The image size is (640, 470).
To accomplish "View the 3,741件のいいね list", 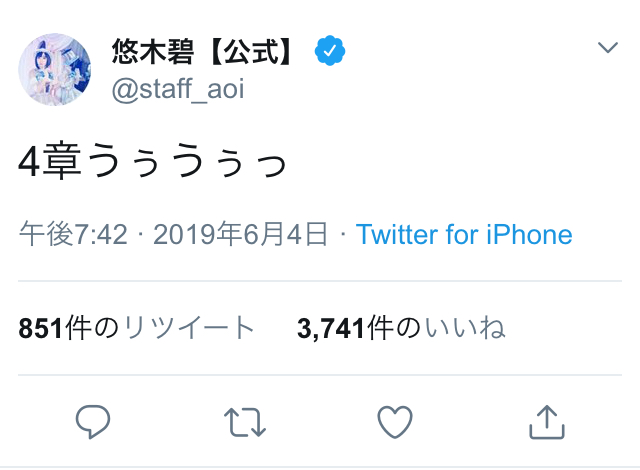I will (x=400, y=327).
